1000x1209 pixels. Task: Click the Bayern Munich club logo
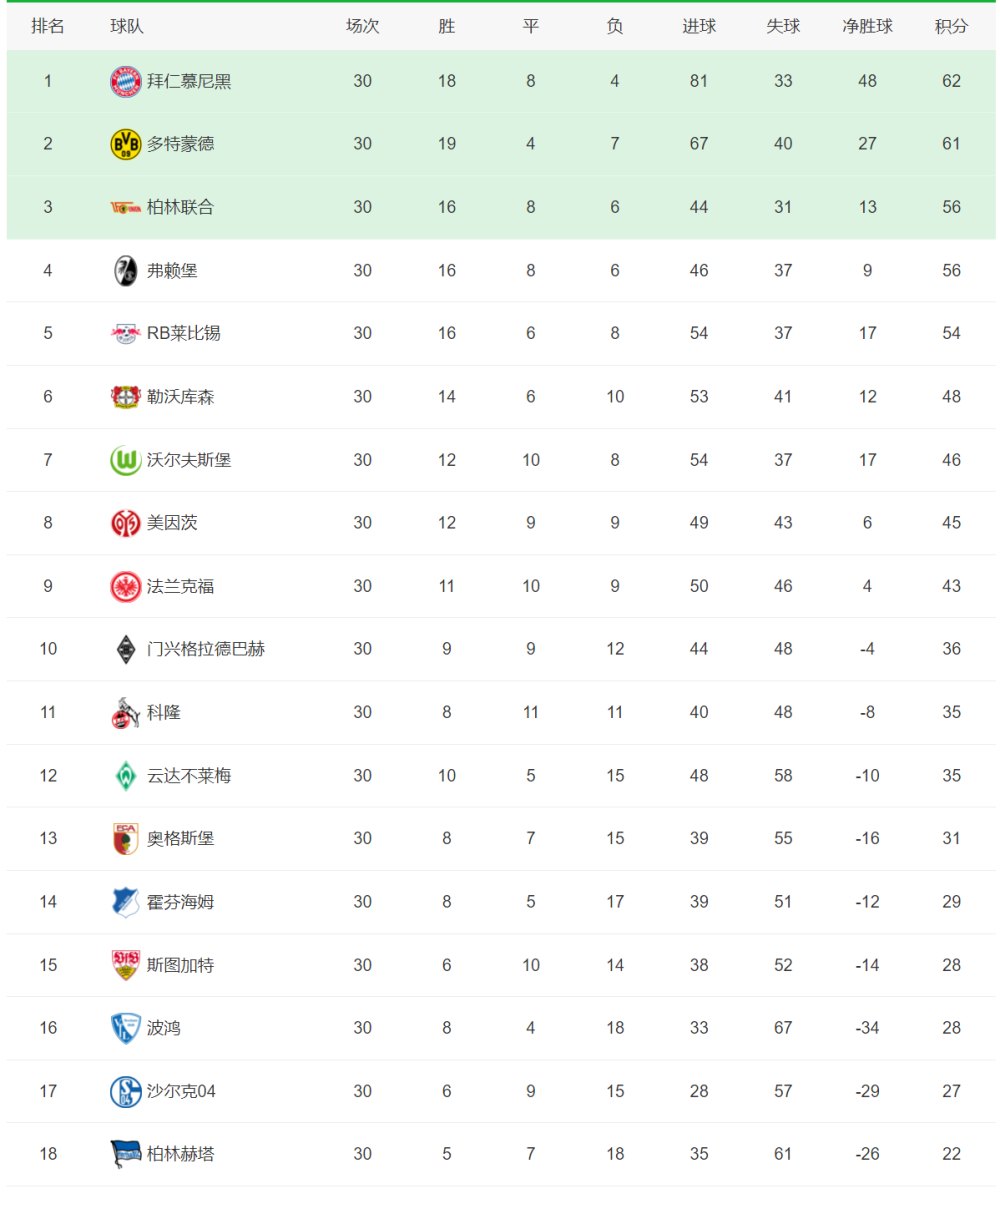tap(125, 81)
